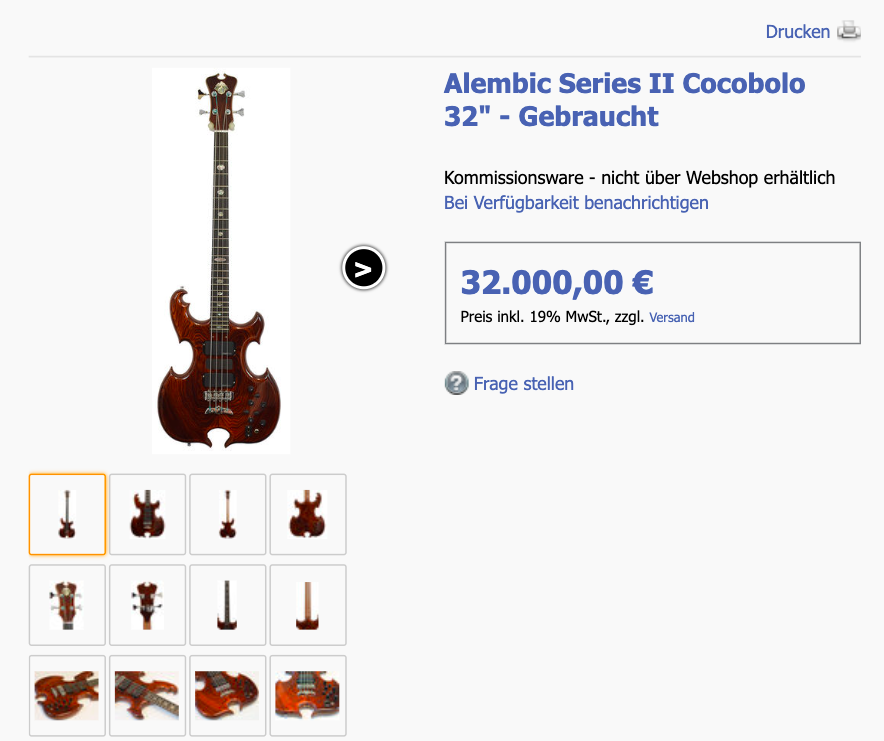Viewport: 884px width, 741px height.
Task: Click the question mark icon beside Frage stellen
Action: point(456,383)
